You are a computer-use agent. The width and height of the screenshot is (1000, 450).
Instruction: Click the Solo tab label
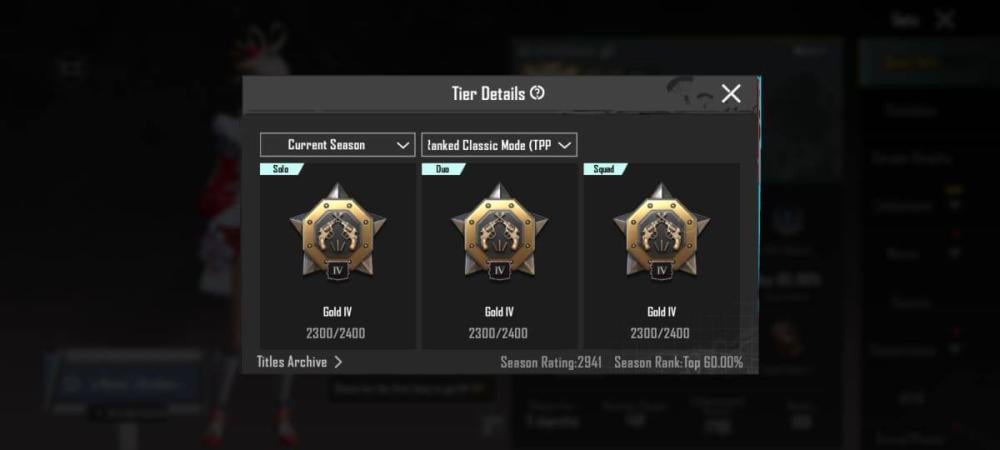(x=281, y=169)
